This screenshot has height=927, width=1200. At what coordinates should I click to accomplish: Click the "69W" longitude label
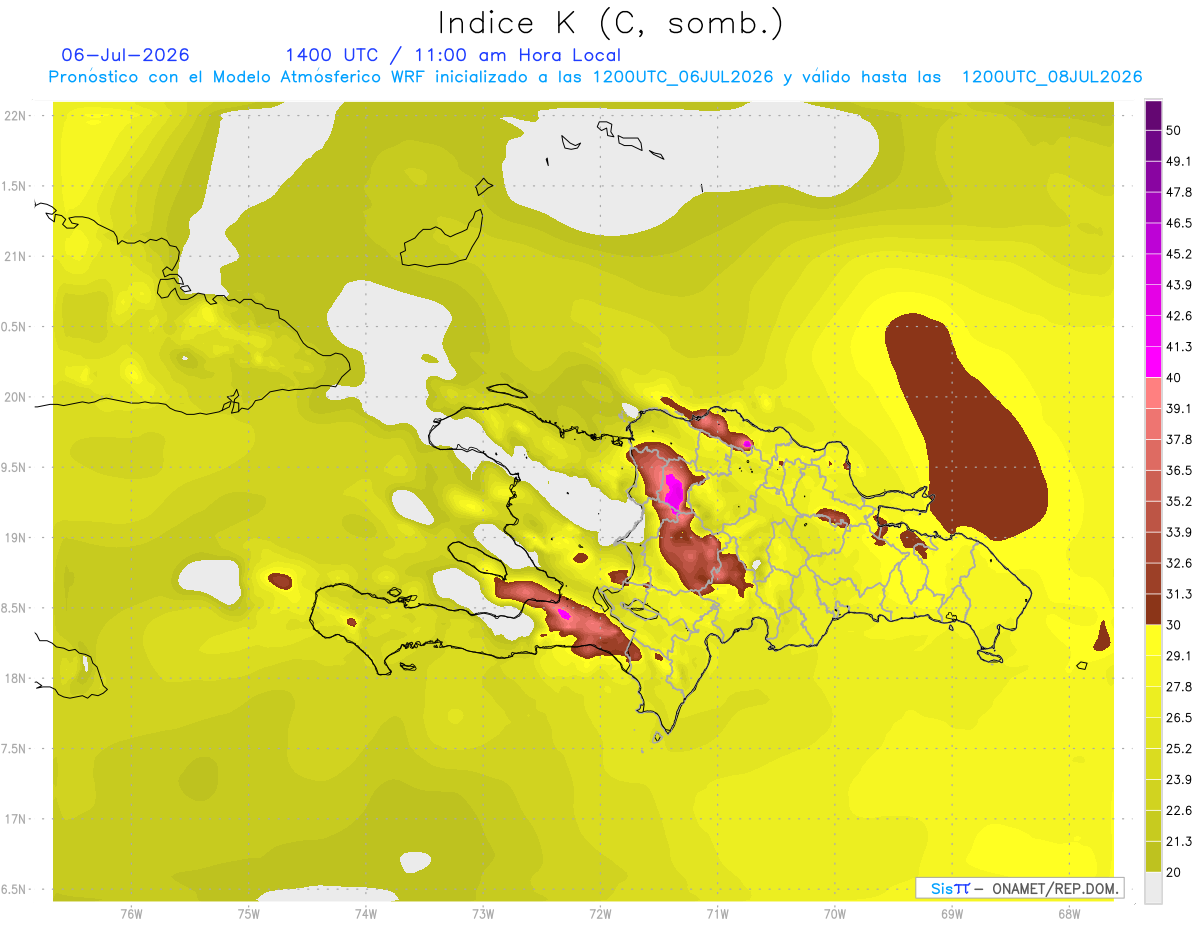coord(952,913)
